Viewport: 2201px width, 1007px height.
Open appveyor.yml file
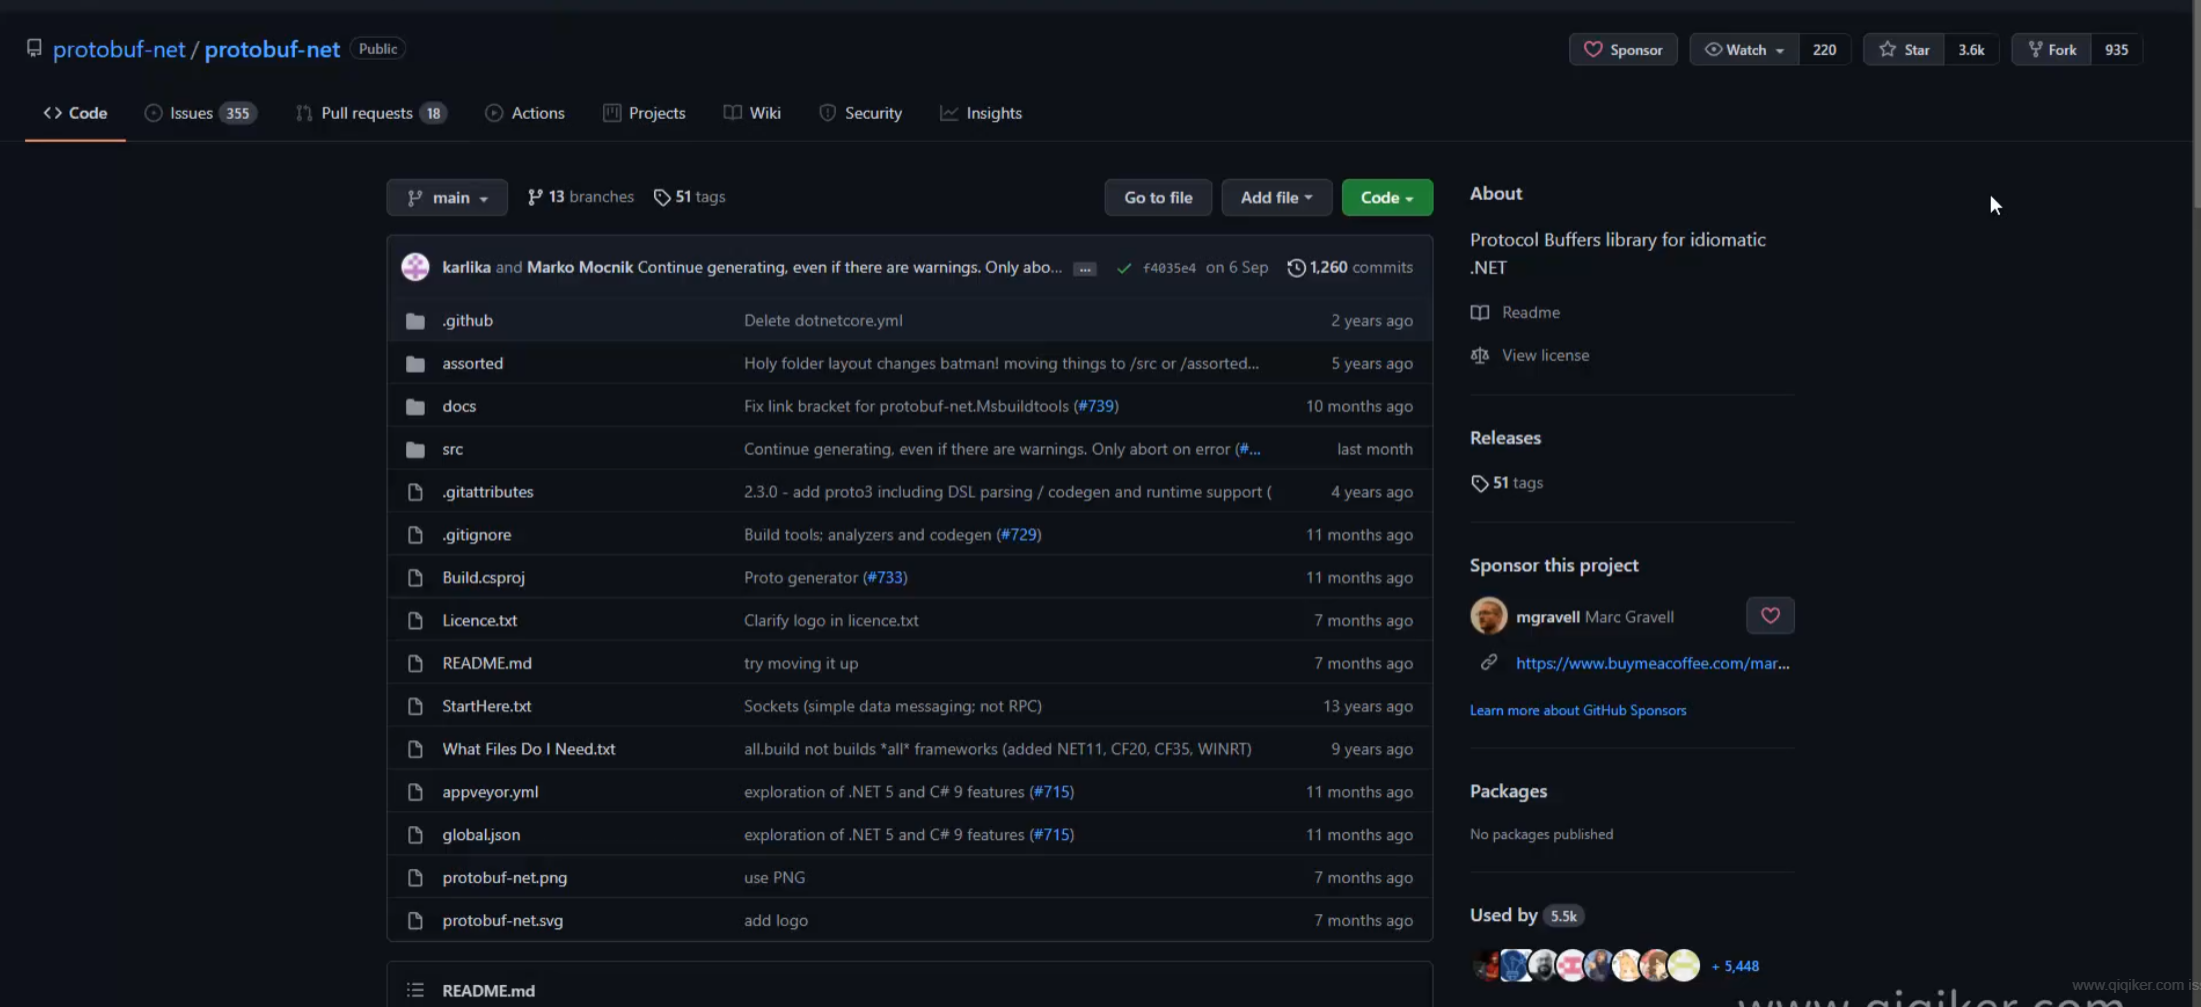(490, 792)
